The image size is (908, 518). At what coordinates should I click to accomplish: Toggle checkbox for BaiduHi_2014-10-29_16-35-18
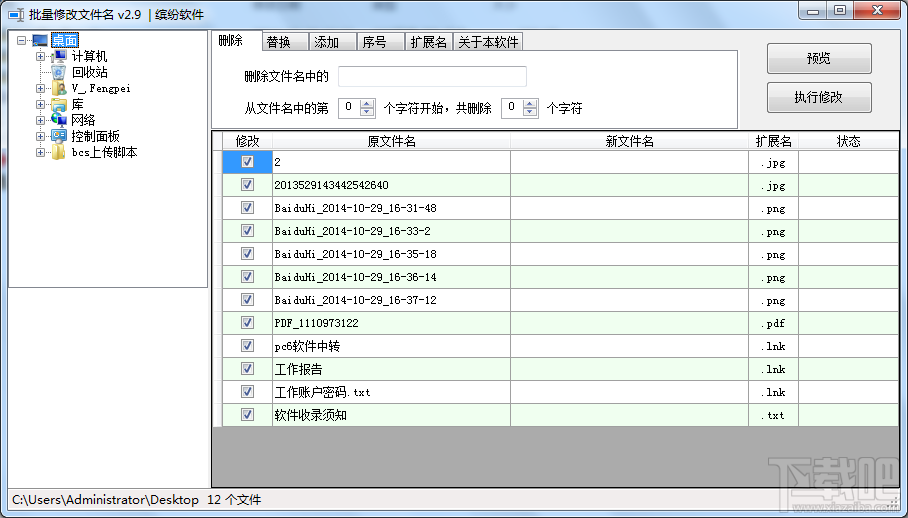tap(247, 254)
